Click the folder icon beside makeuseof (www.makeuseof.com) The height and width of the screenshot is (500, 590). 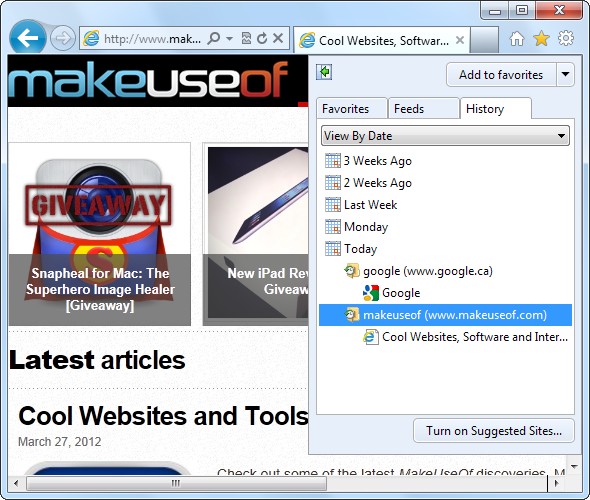coord(352,315)
